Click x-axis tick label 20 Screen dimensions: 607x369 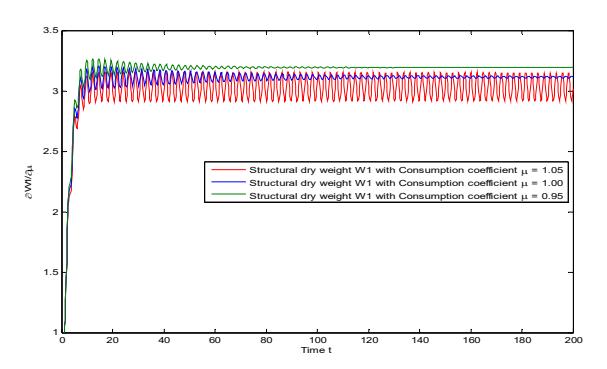[x=113, y=340]
